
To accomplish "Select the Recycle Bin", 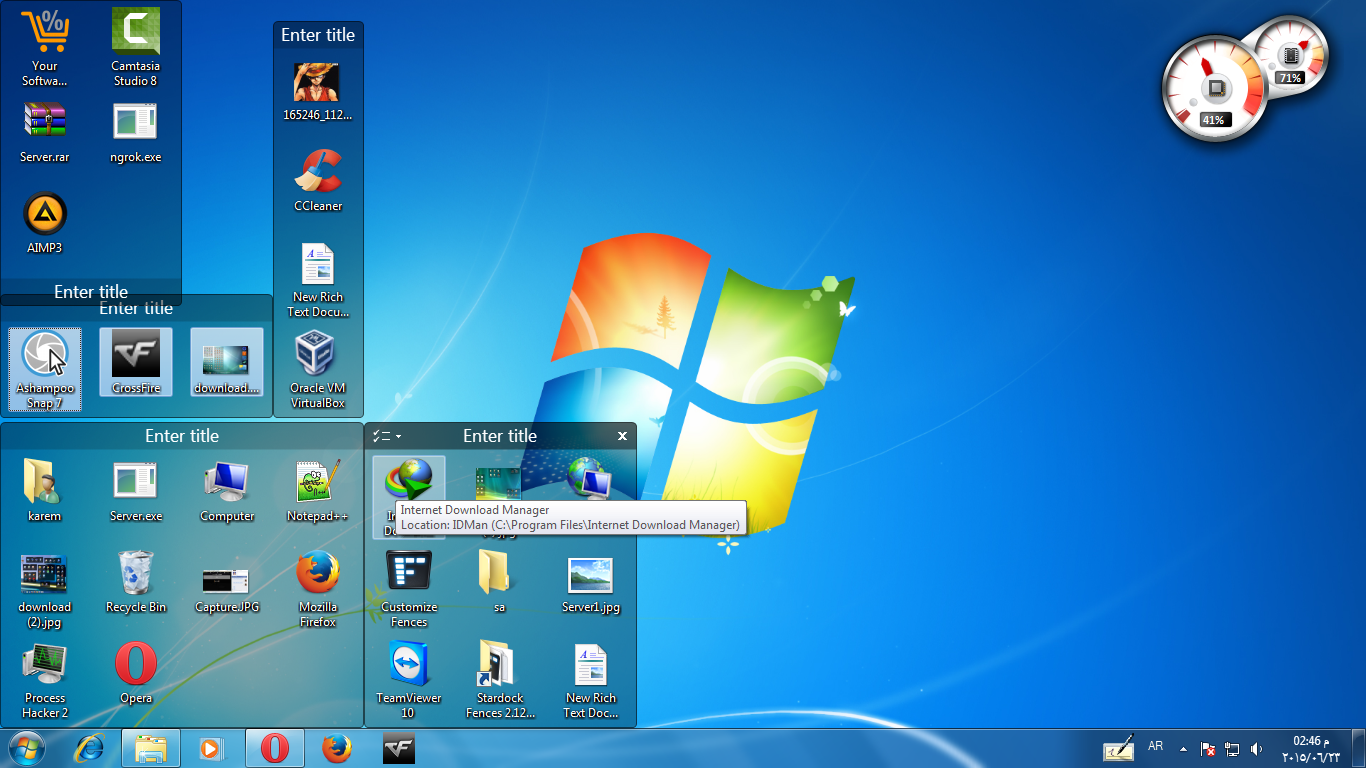I will coord(136,581).
